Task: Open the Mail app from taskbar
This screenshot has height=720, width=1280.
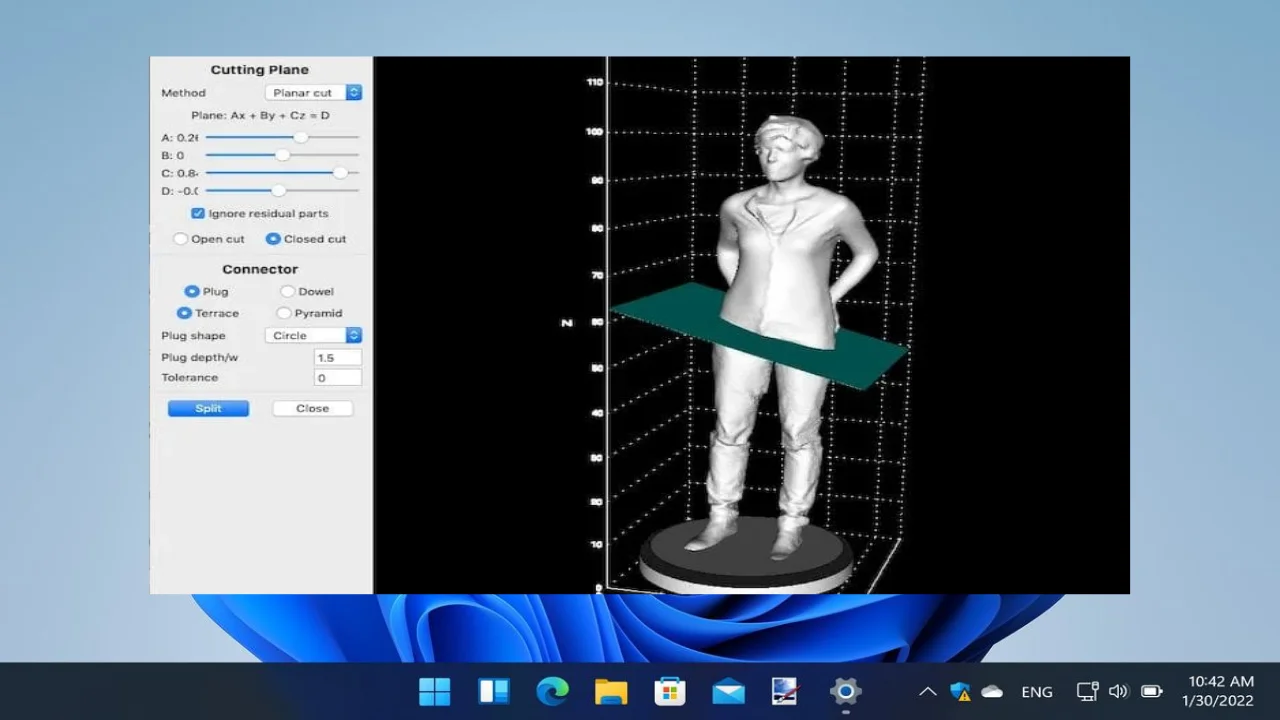Action: point(728,691)
